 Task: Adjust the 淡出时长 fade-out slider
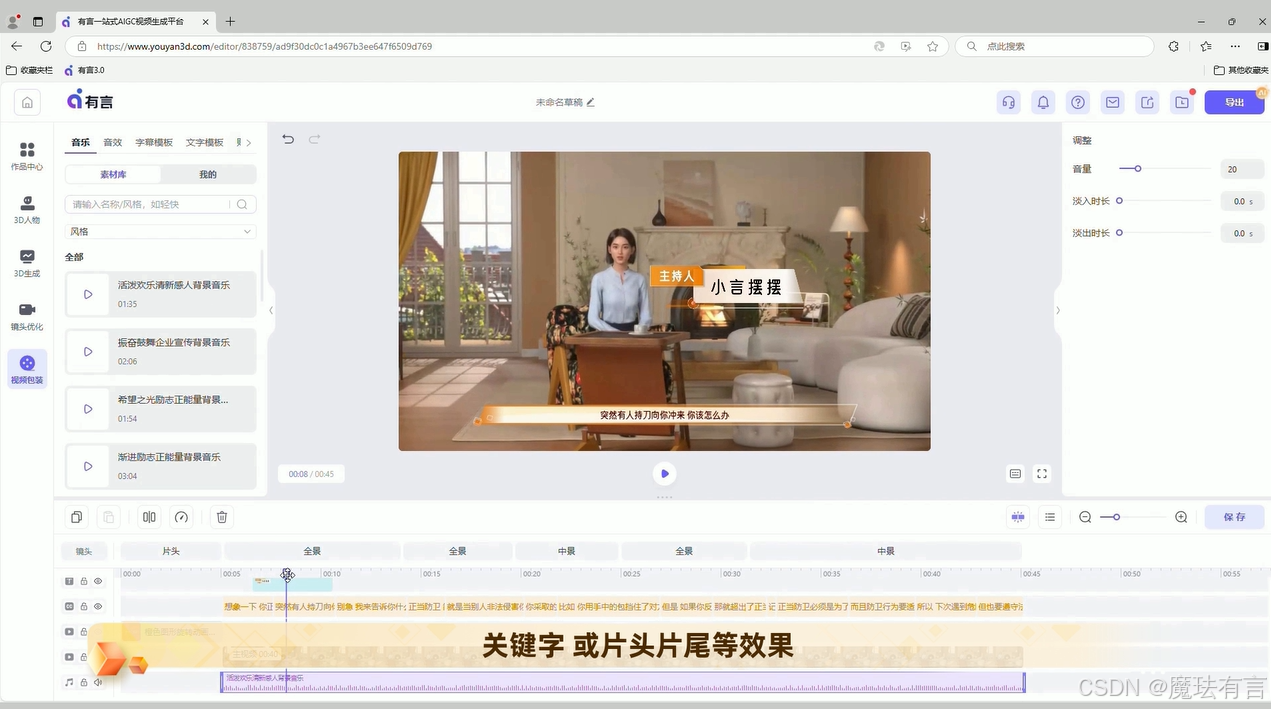[1119, 233]
